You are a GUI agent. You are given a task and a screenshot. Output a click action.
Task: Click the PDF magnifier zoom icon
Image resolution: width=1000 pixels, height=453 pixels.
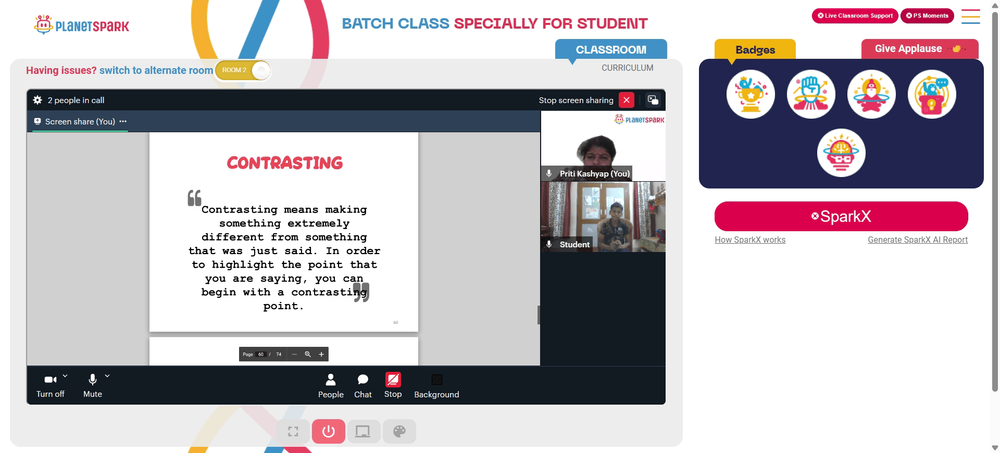point(307,354)
